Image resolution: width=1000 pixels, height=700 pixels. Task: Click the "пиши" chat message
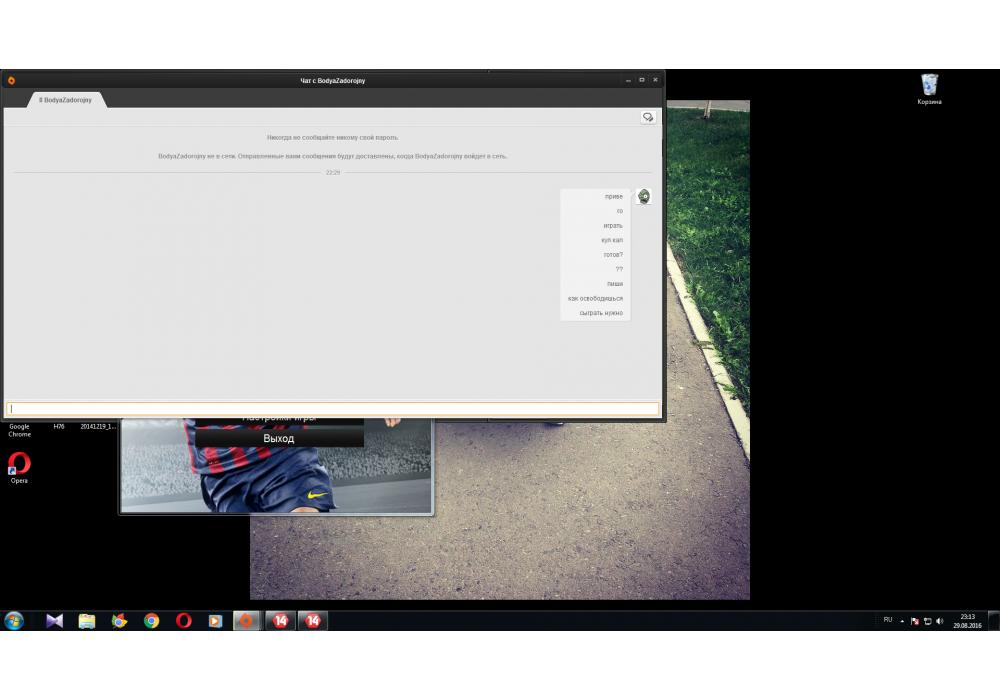point(615,284)
